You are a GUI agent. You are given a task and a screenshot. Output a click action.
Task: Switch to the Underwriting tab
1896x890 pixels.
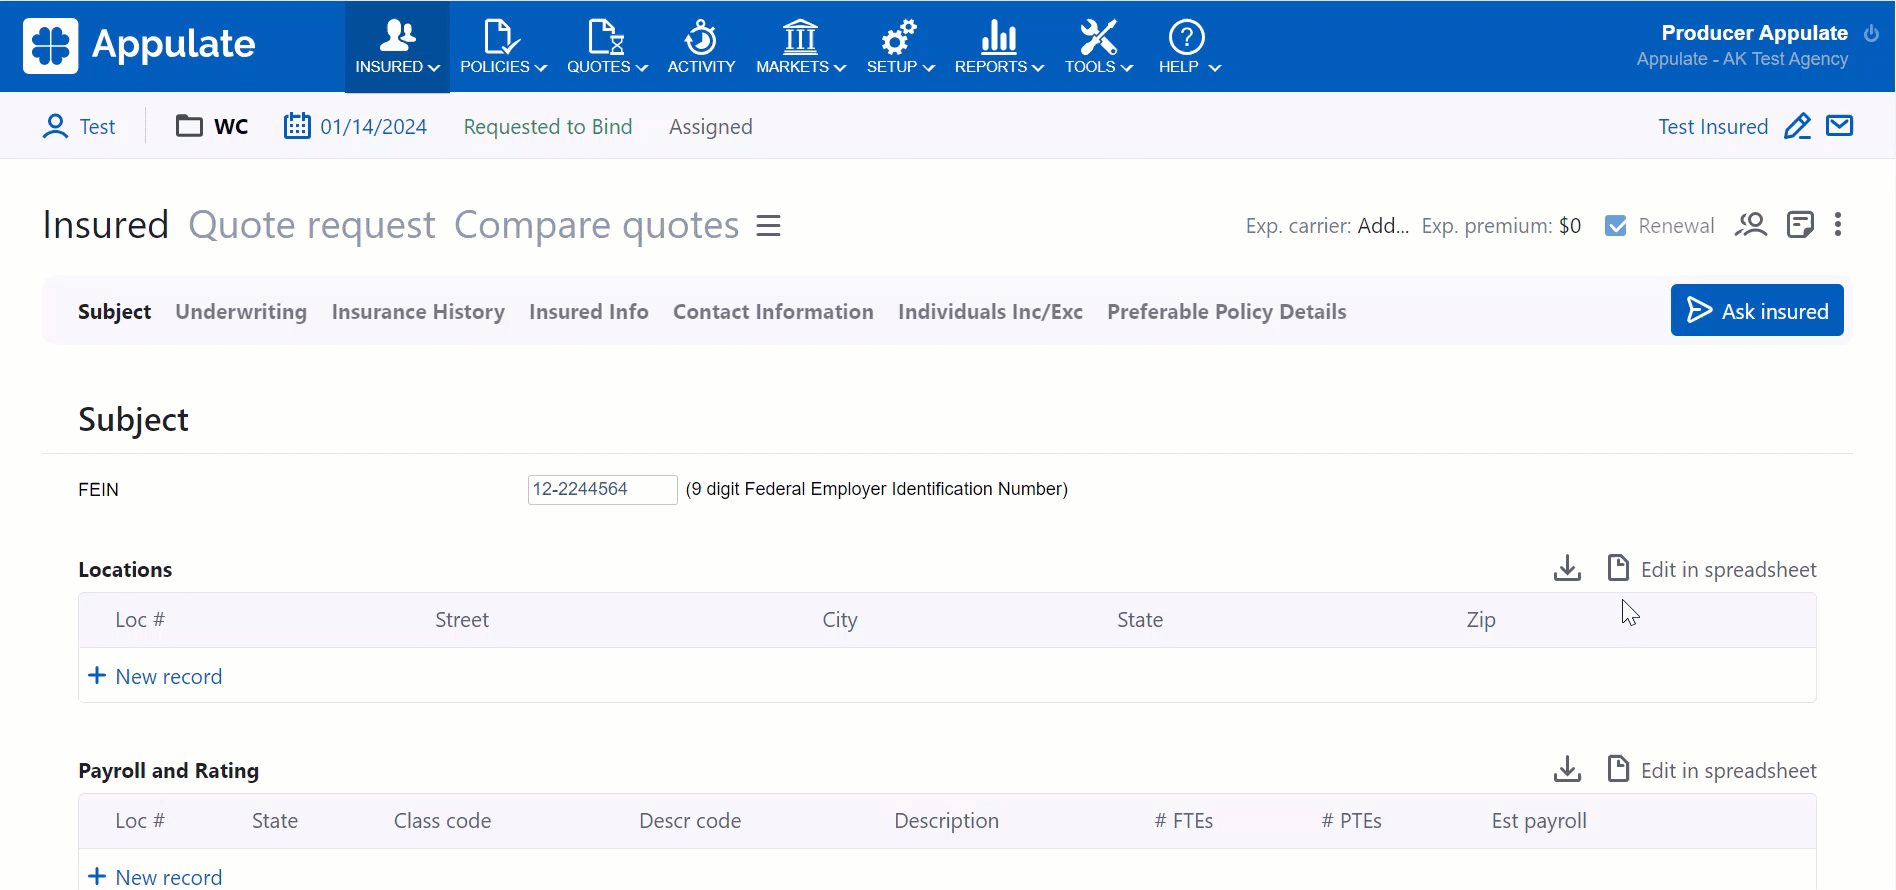click(x=241, y=312)
